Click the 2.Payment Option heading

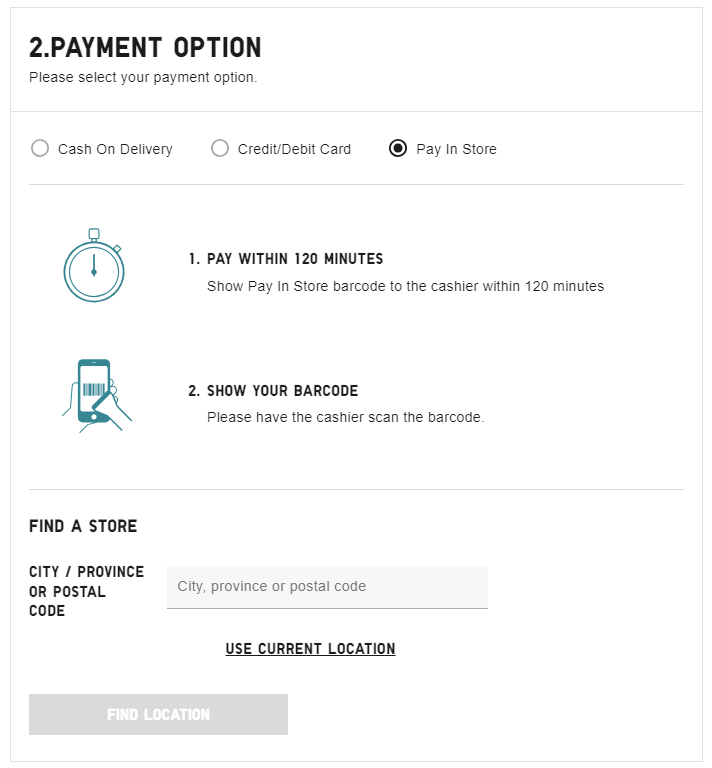145,47
